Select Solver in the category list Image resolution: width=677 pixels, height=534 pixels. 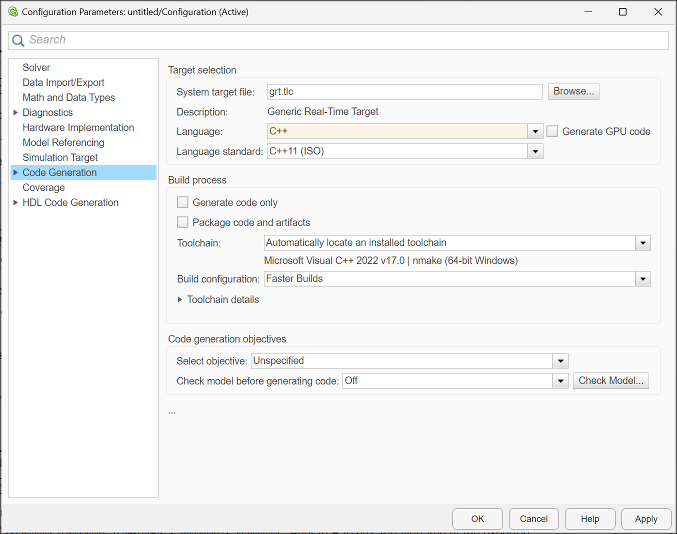pyautogui.click(x=36, y=68)
